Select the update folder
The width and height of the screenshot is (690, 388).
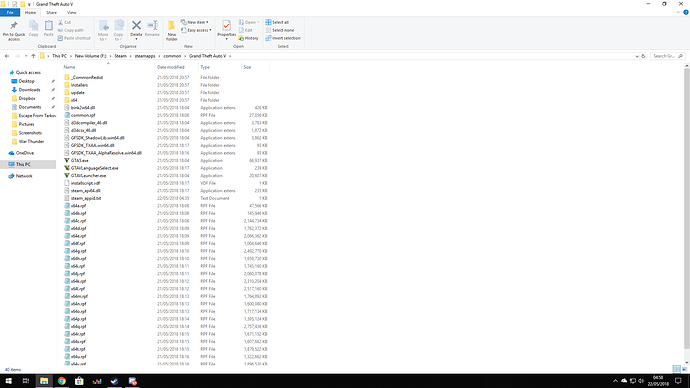(x=77, y=93)
